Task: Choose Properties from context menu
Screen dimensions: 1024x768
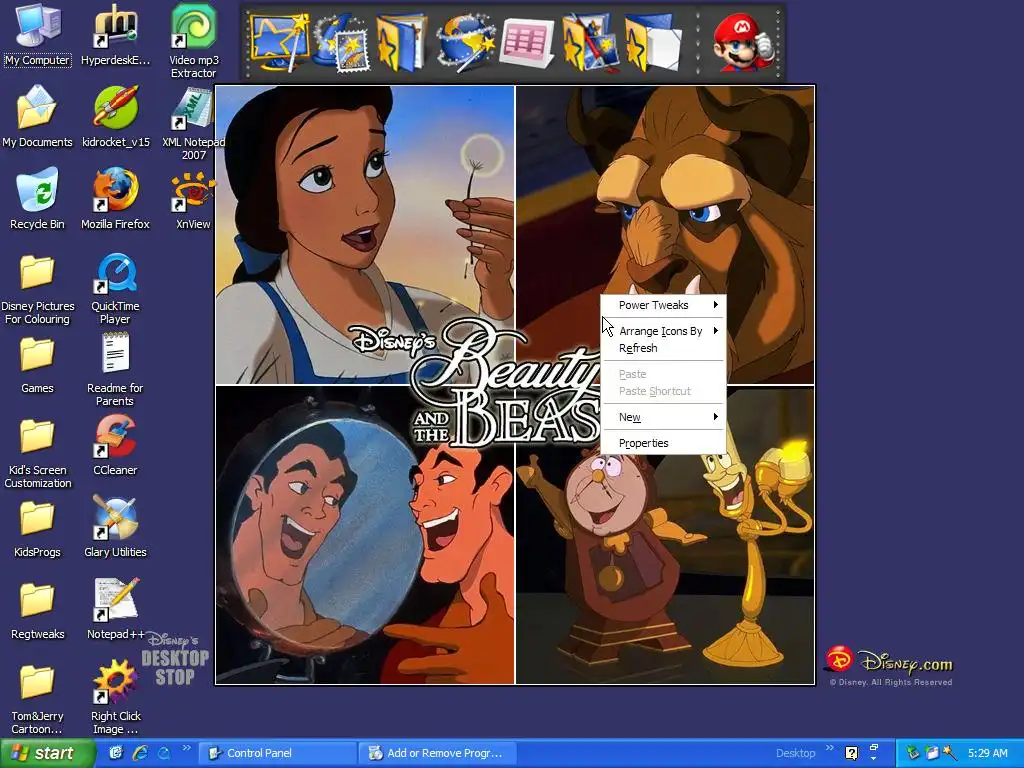Action: (663, 443)
